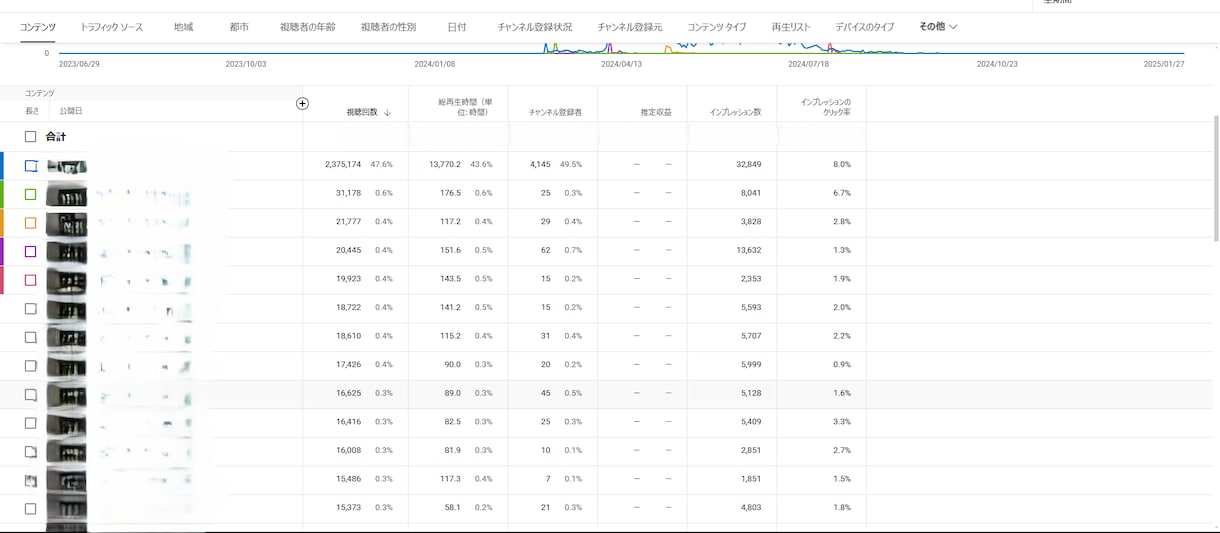Select the 都市 tab
The width and height of the screenshot is (1220, 533).
coord(240,27)
